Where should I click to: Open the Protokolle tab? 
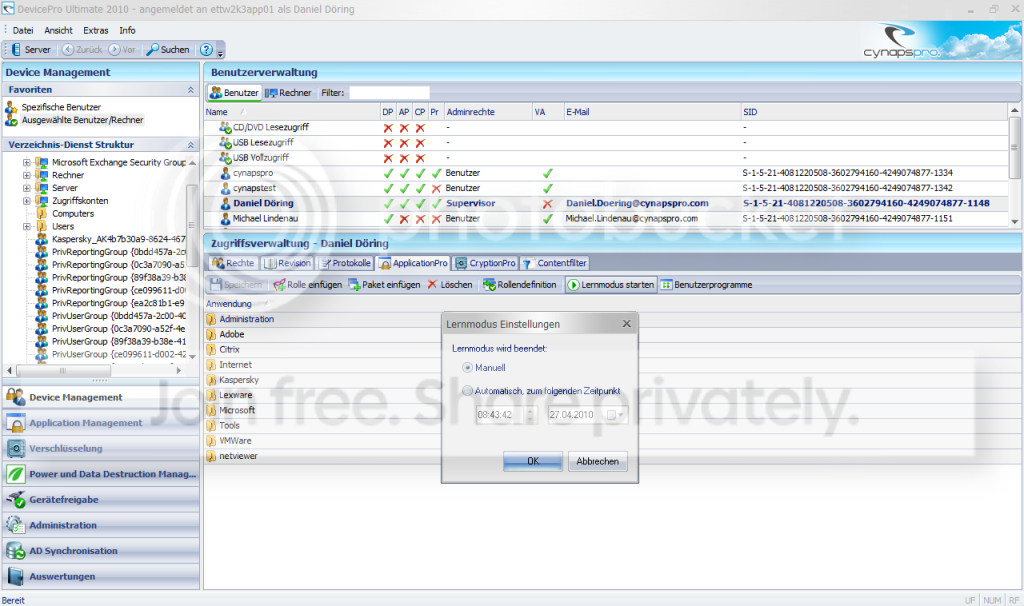pos(345,263)
